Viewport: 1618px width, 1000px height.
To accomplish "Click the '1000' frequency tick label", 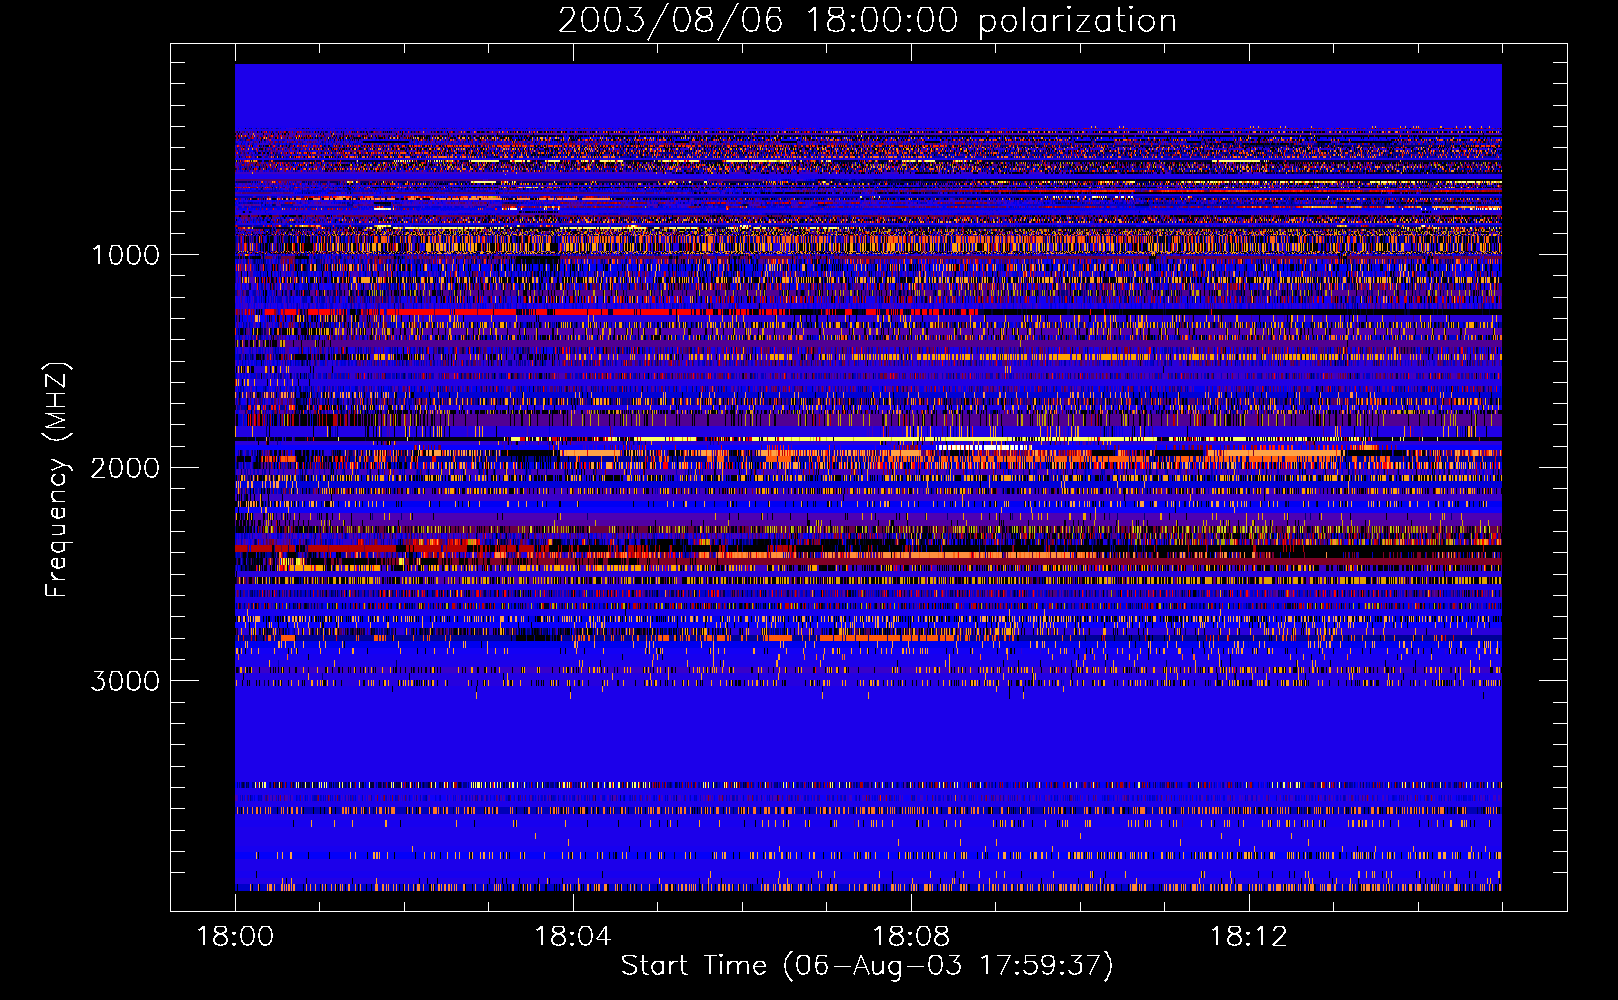I will tap(126, 255).
